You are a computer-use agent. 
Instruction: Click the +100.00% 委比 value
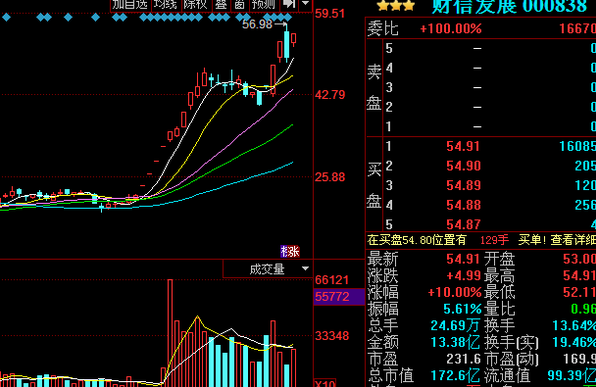click(x=451, y=29)
